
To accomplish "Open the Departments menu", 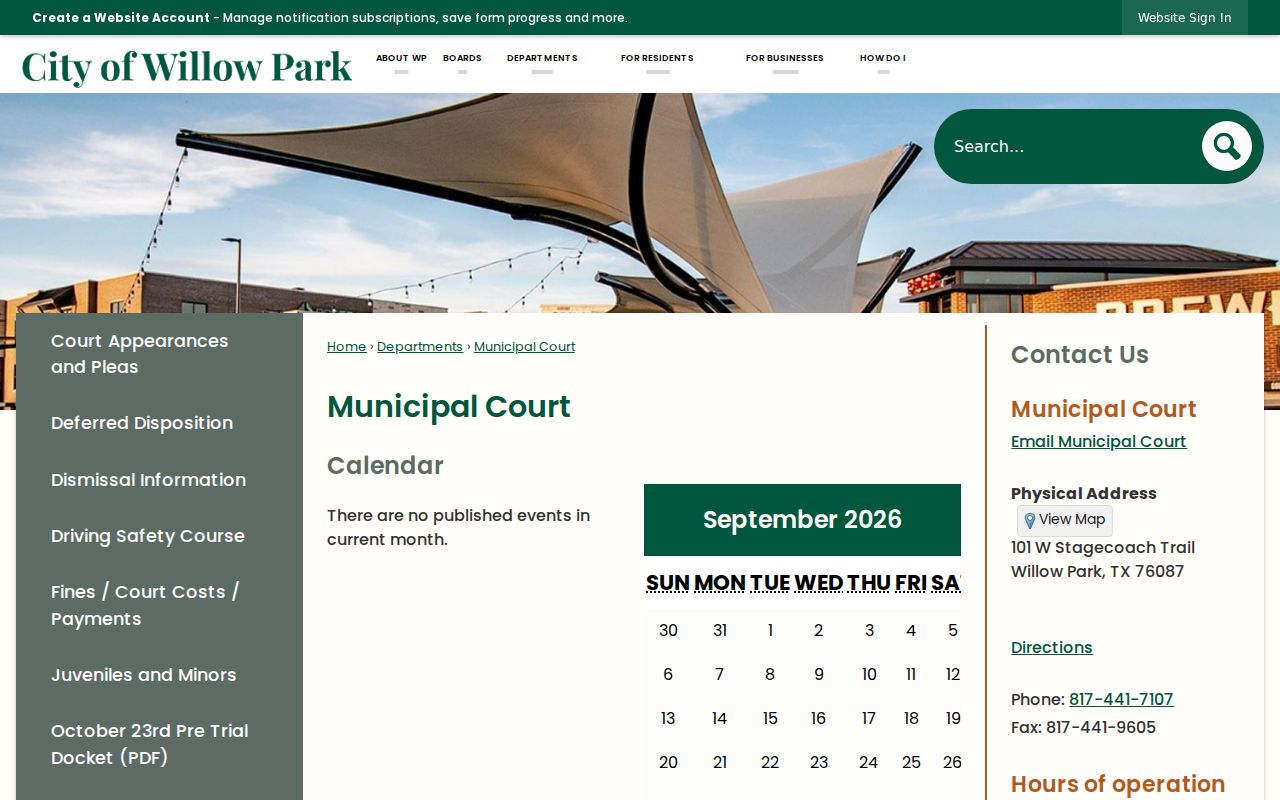I will 542,58.
